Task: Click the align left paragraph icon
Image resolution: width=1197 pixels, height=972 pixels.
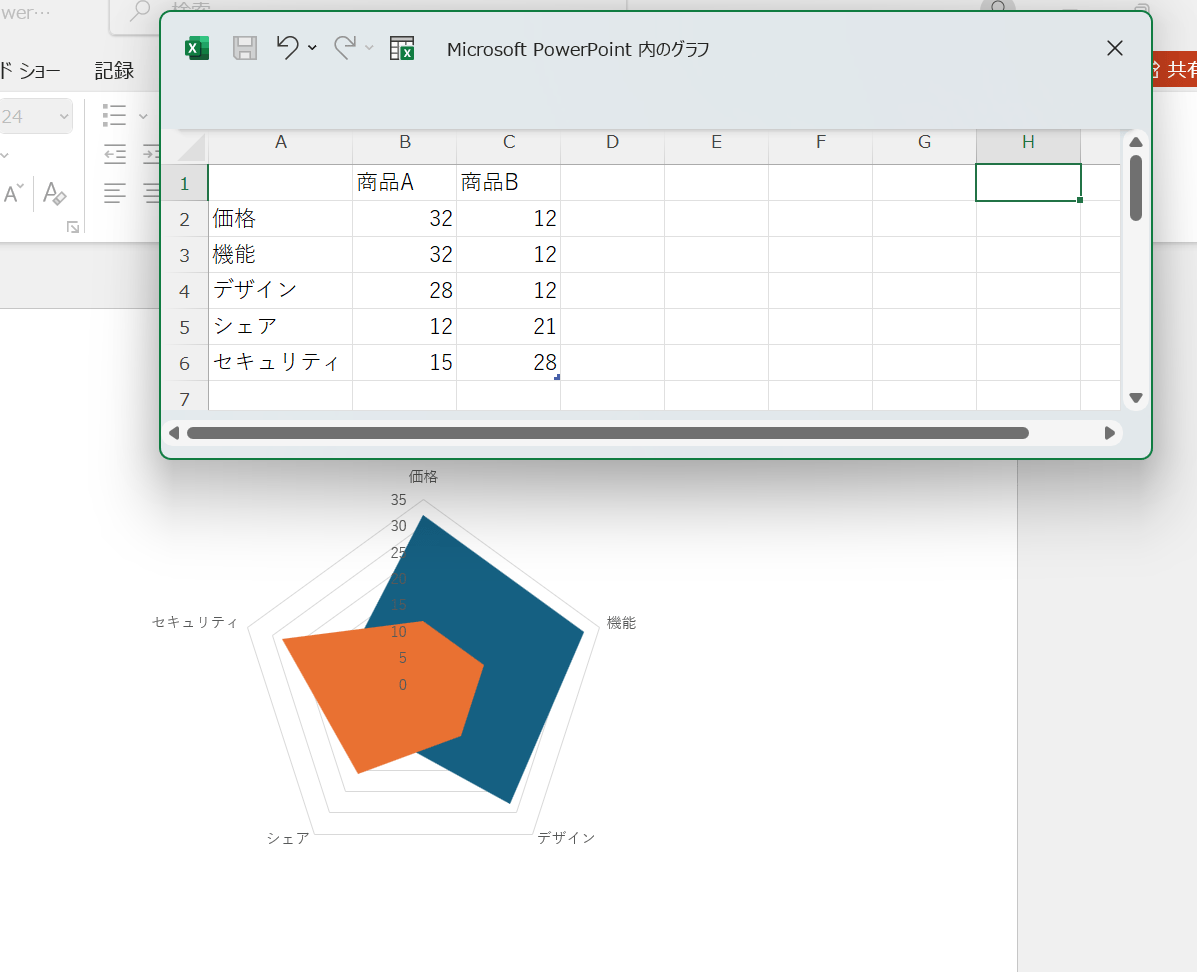Action: point(115,193)
